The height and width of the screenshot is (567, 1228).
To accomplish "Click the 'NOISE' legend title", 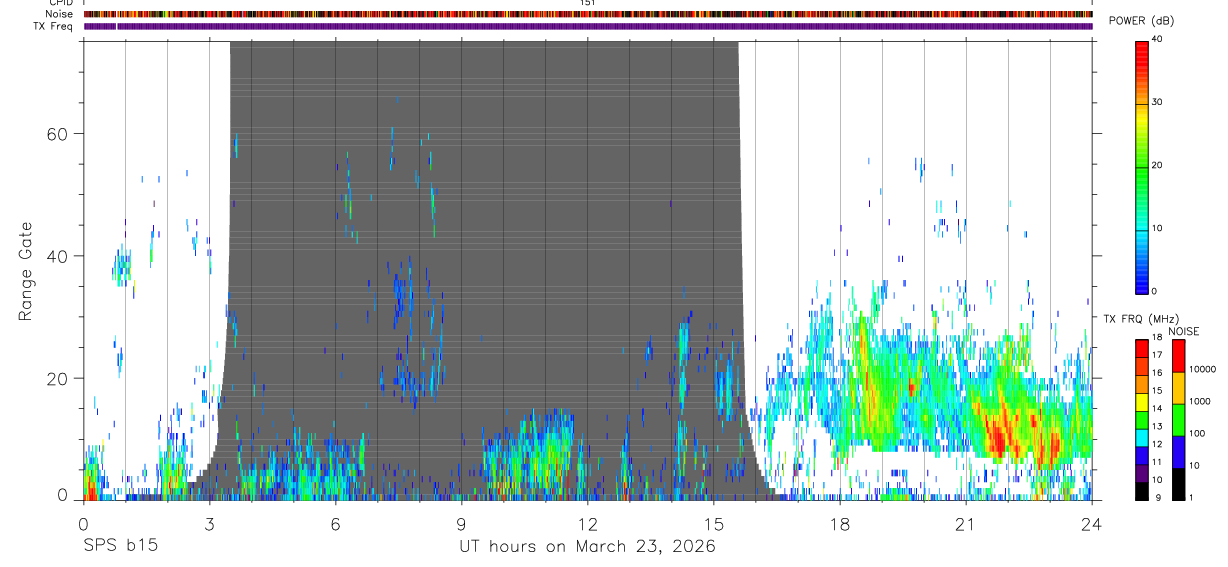I will coord(1183,331).
